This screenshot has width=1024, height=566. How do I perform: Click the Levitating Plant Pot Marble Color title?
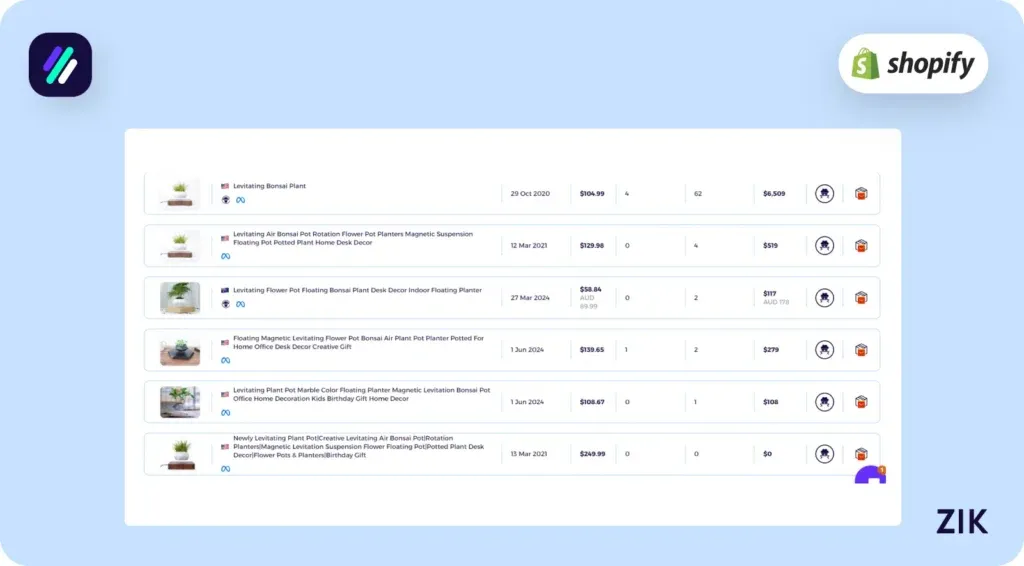pyautogui.click(x=361, y=394)
